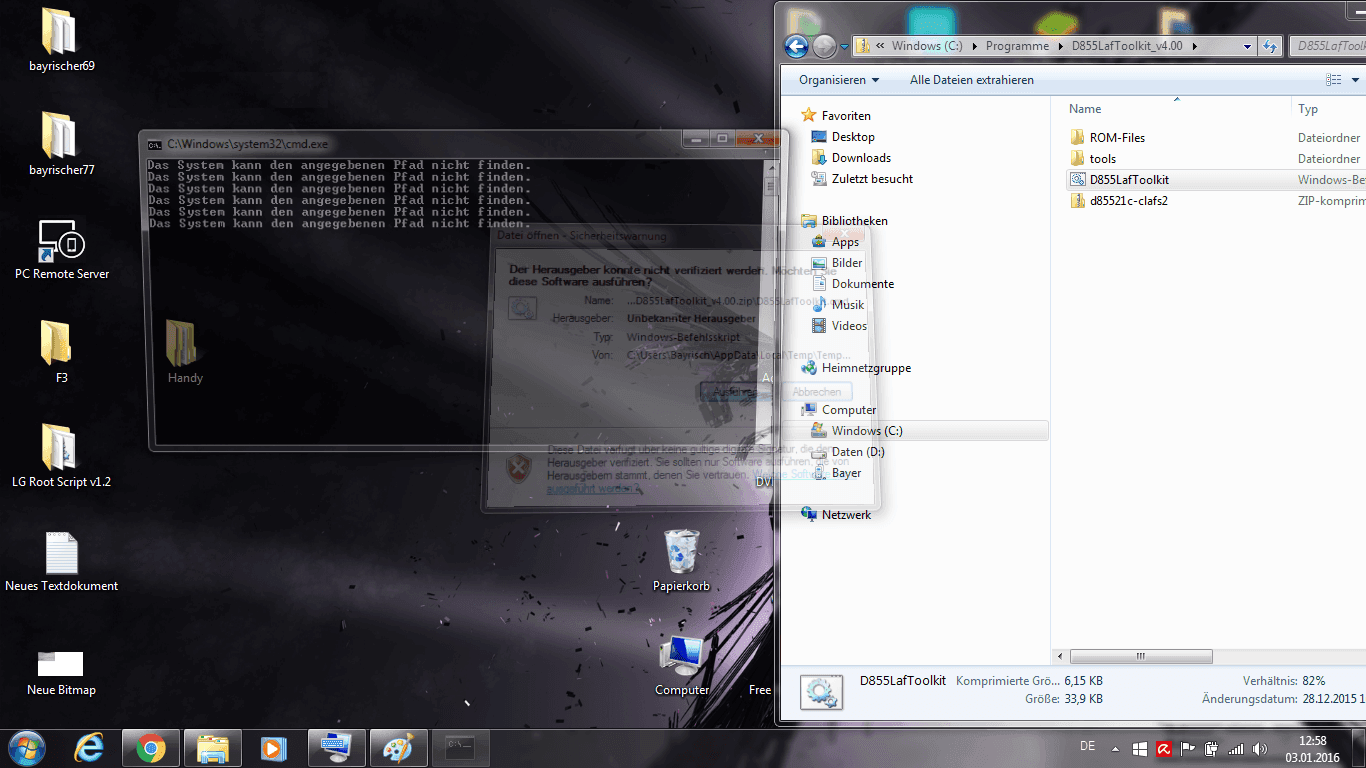Select the Neue Bitmap desktop file
Screen dimensions: 1366x768
pyautogui.click(x=61, y=672)
